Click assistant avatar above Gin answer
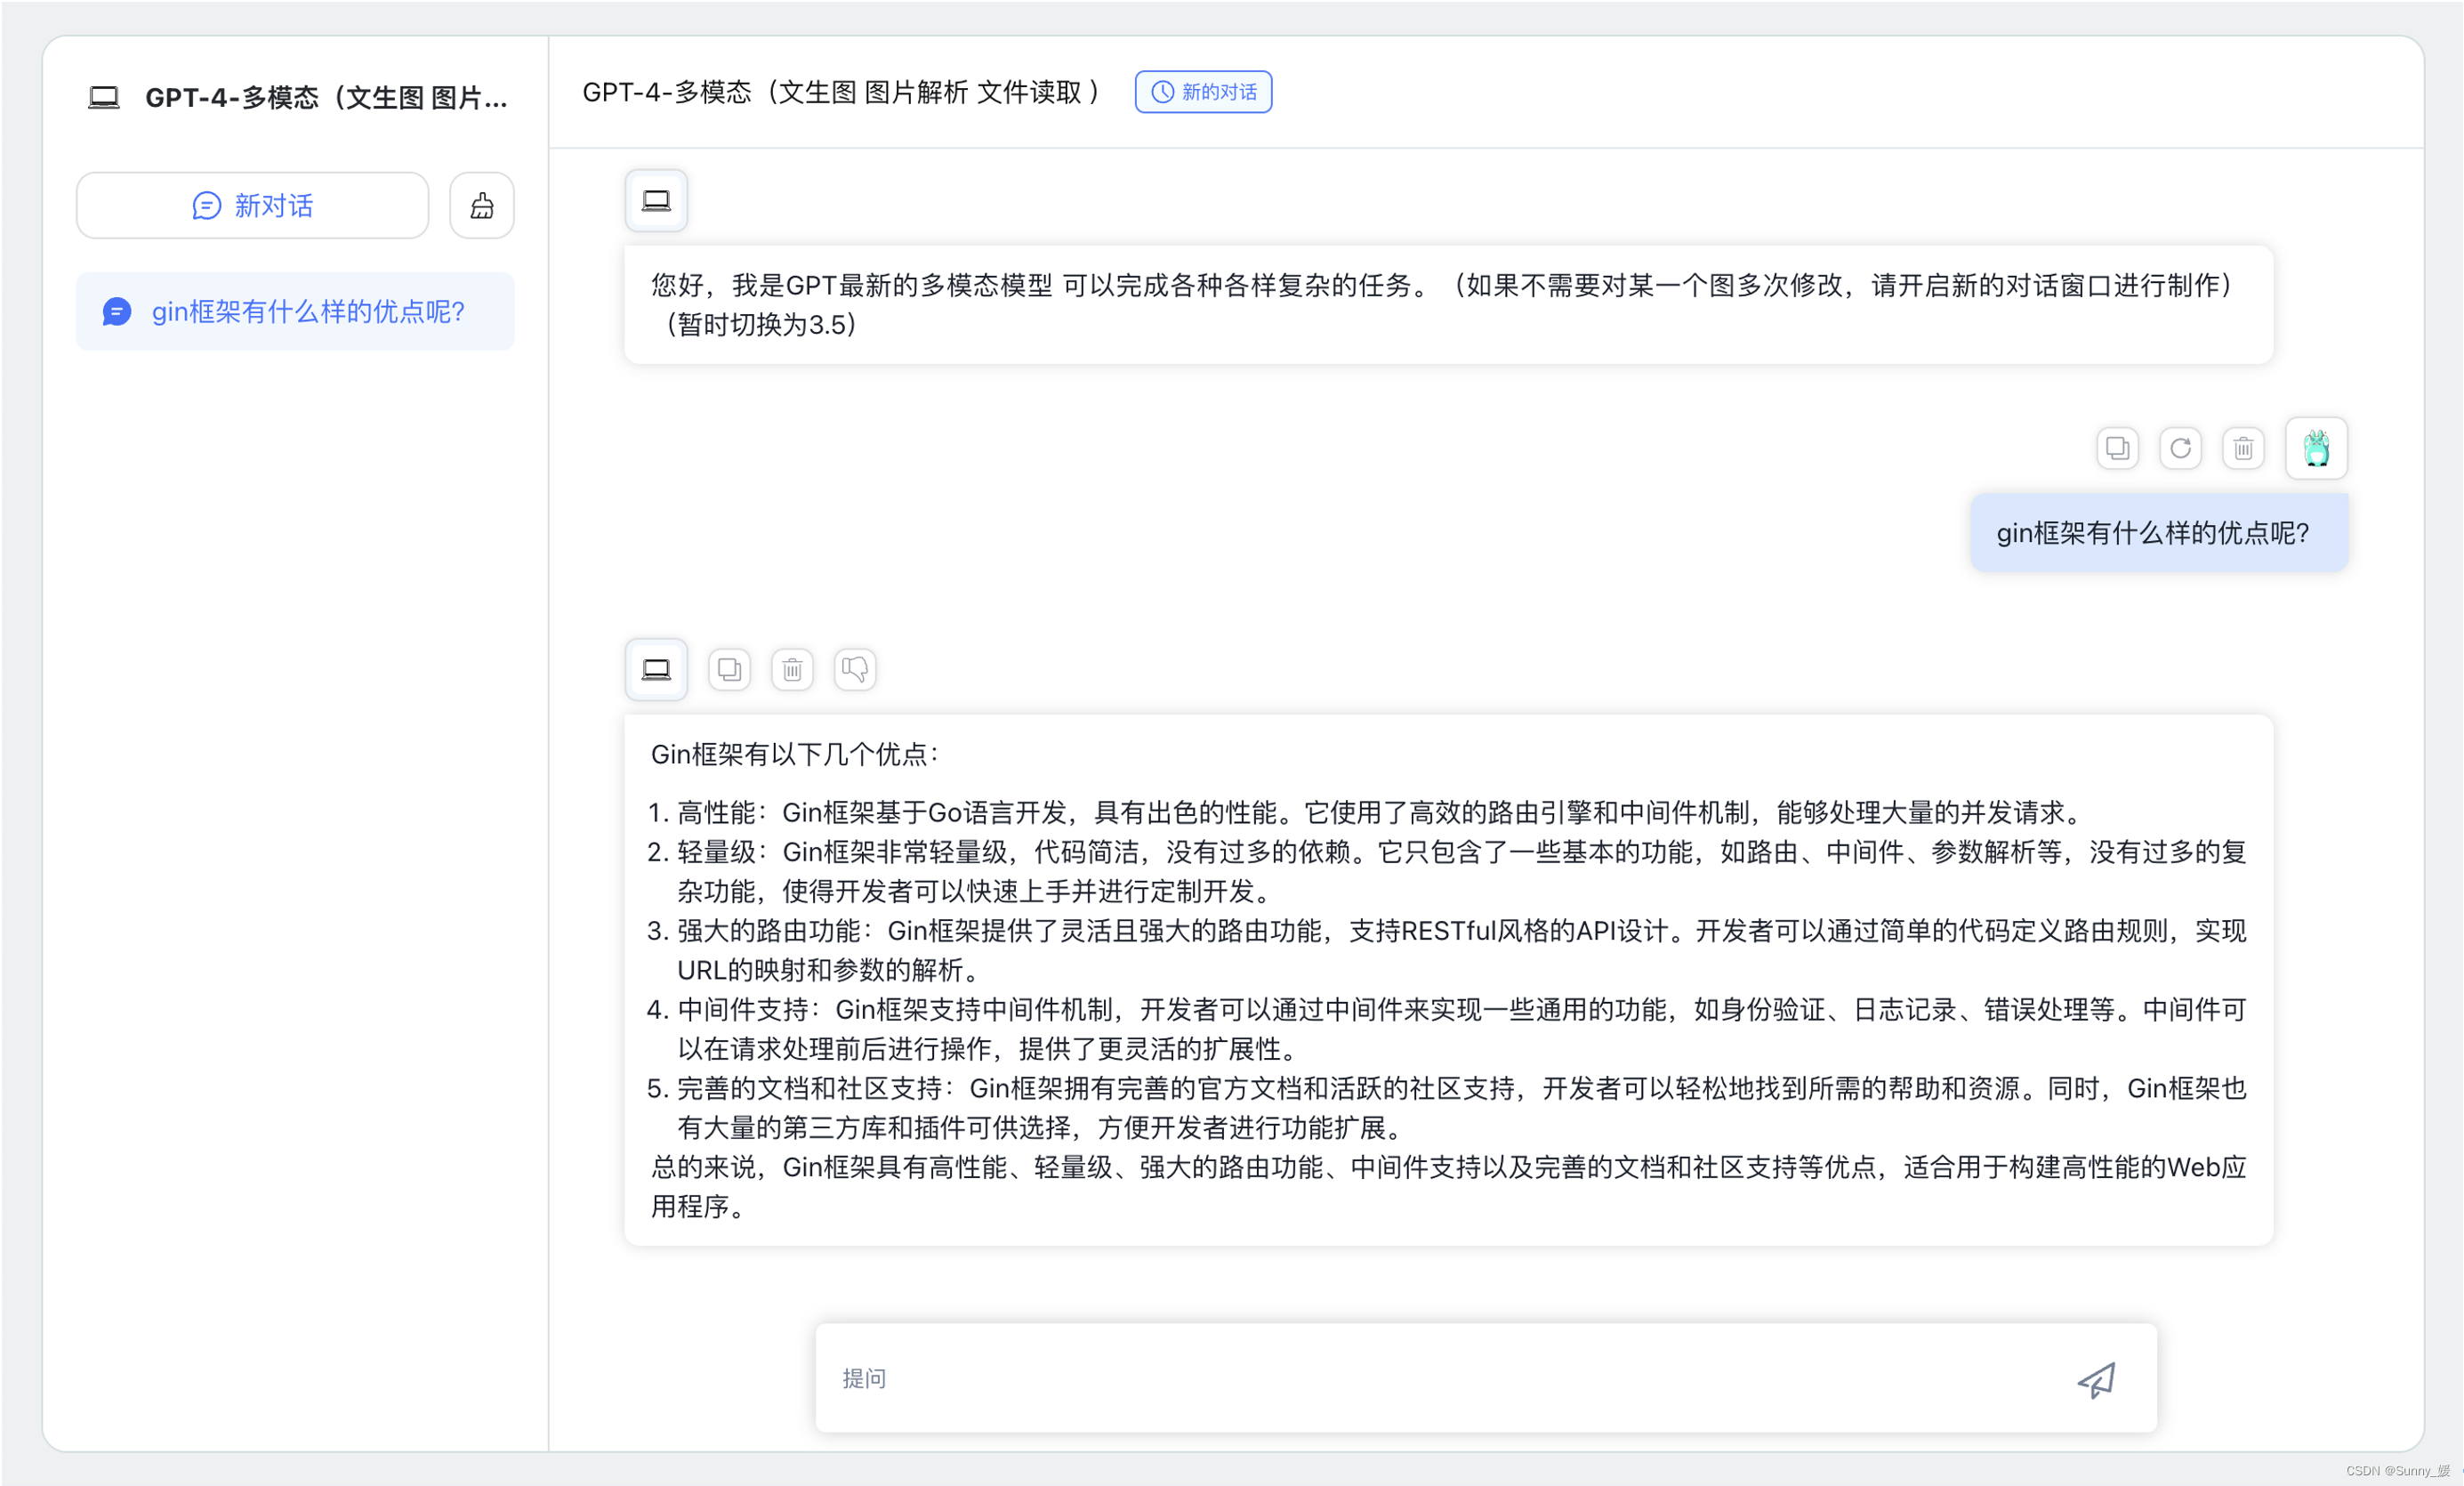The image size is (2464, 1486). [656, 669]
